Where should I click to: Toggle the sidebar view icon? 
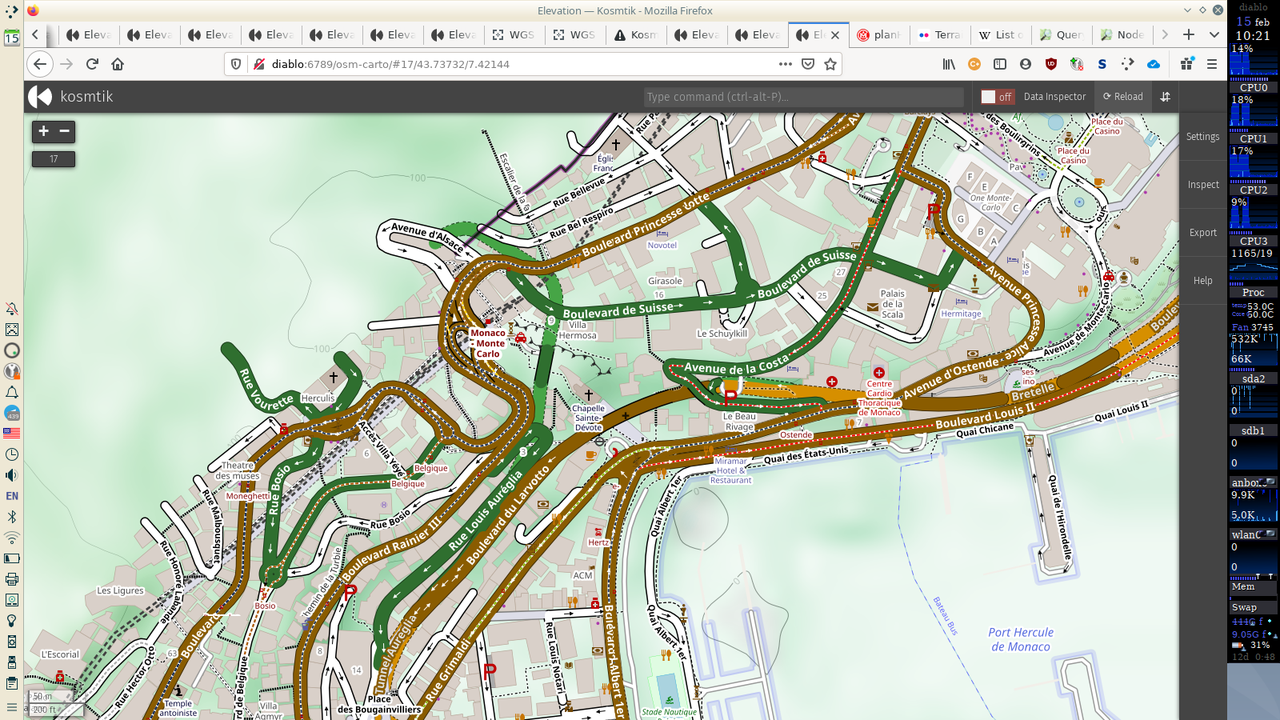coord(1000,64)
